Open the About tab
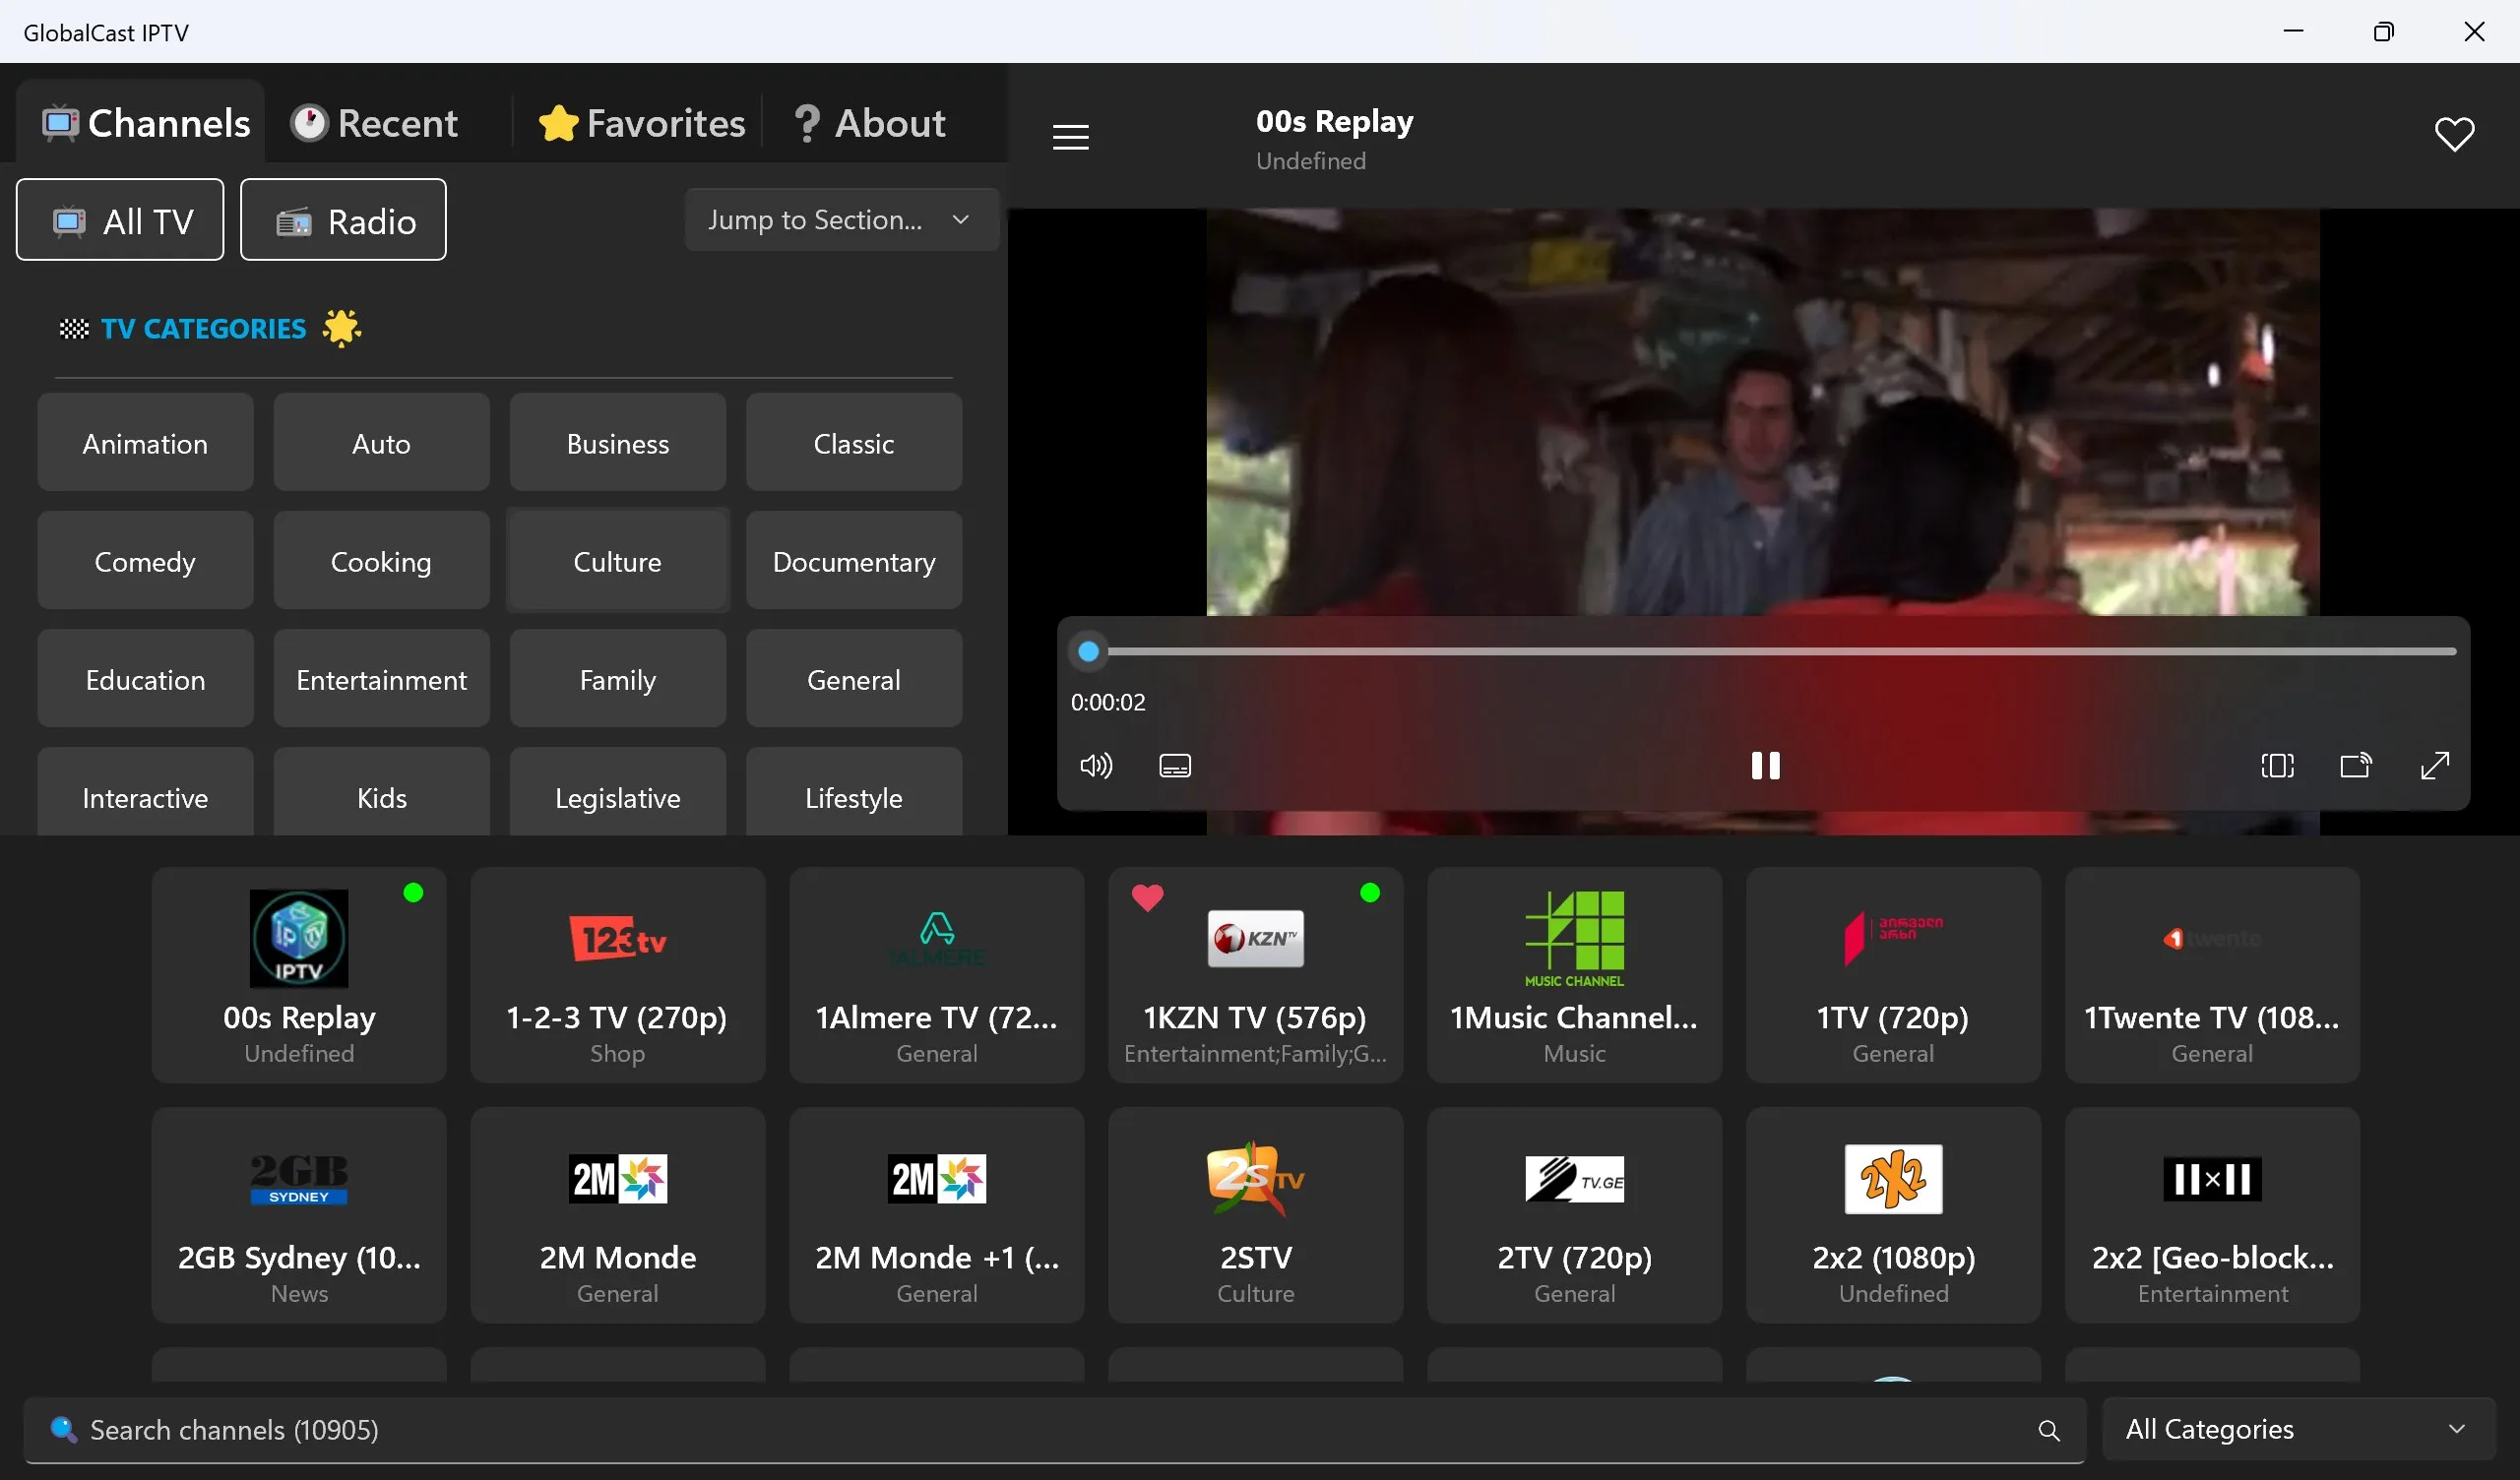This screenshot has height=1480, width=2520. (x=869, y=123)
